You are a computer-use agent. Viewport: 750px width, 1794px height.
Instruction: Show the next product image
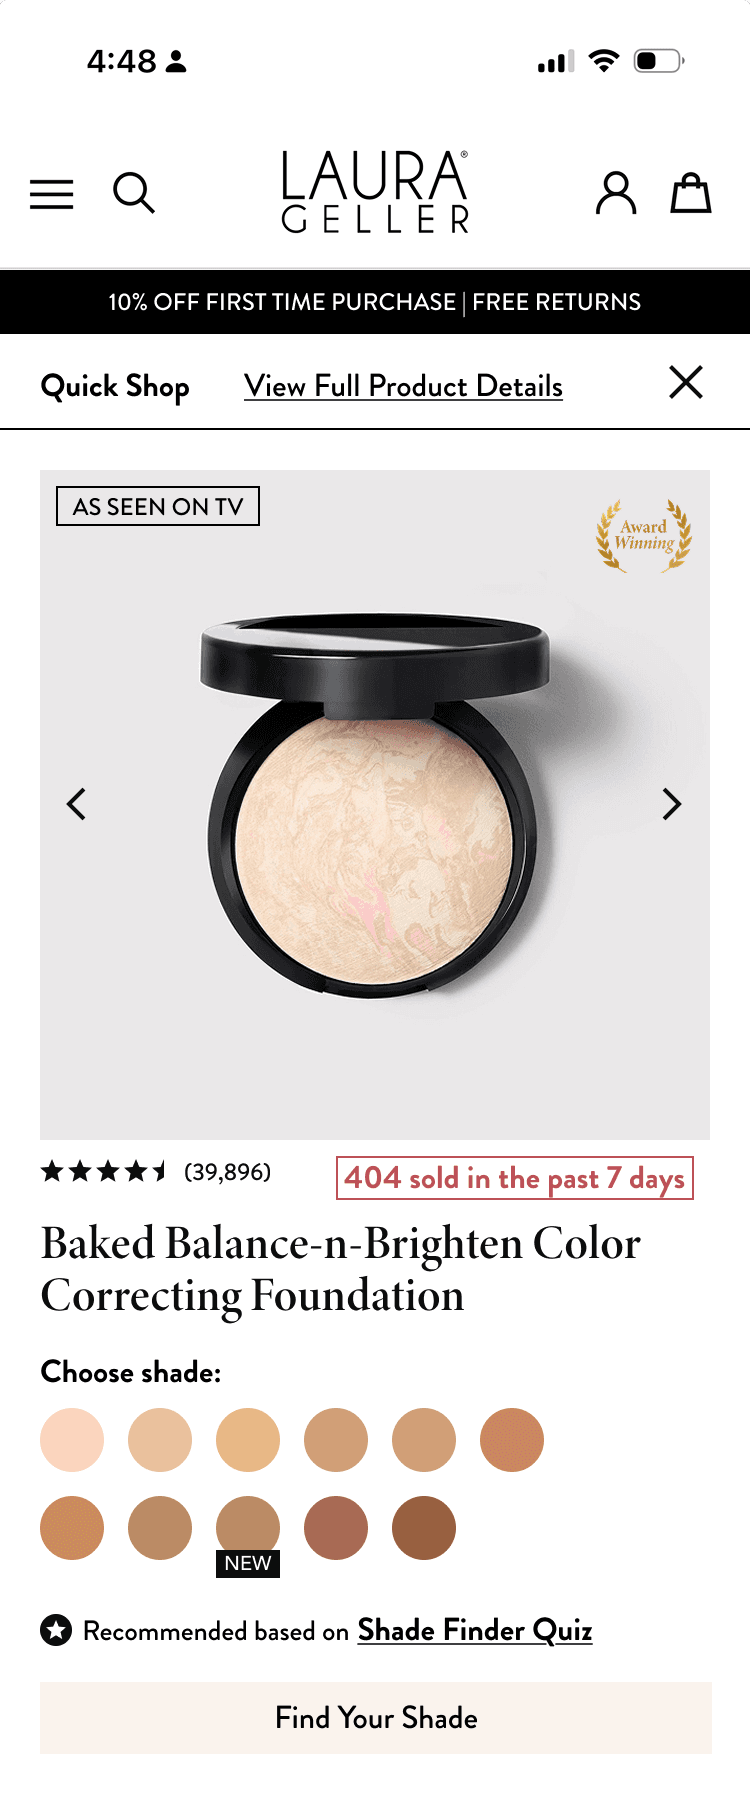[x=672, y=804]
